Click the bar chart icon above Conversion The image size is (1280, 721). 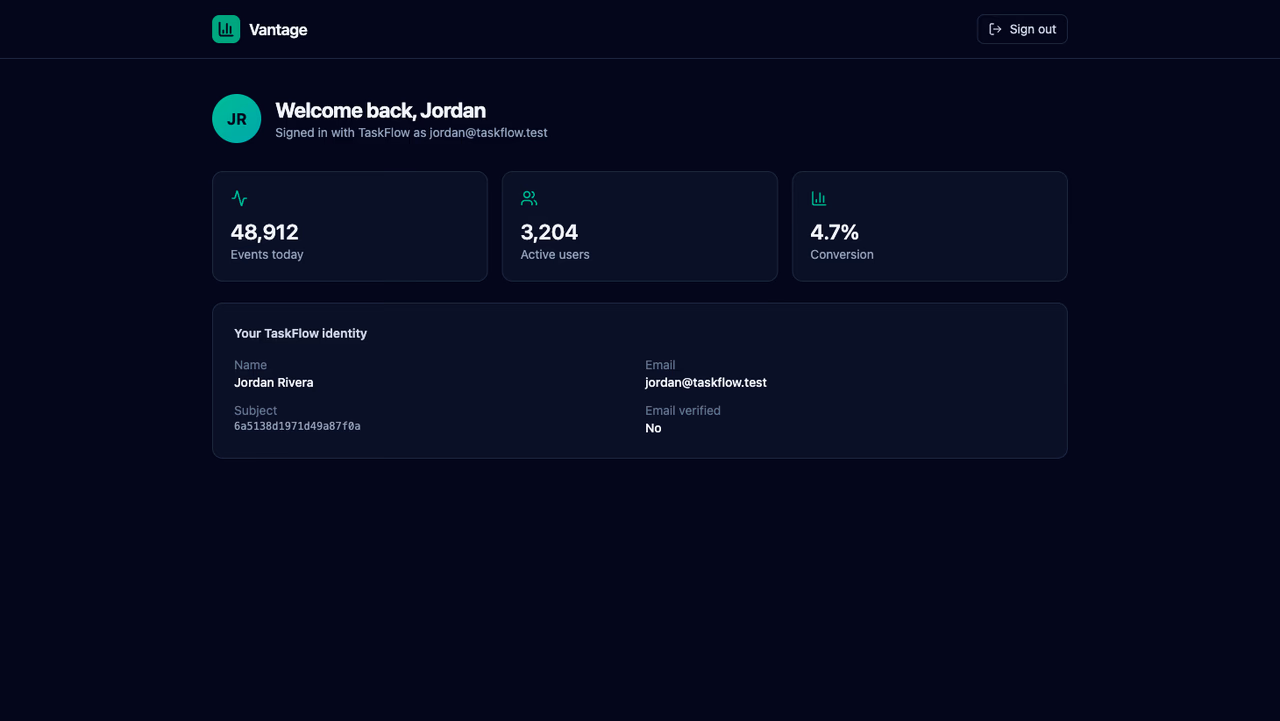tap(819, 198)
